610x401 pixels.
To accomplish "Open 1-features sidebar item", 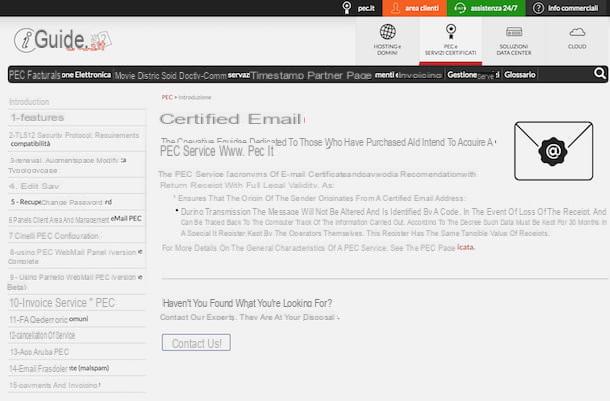I will pyautogui.click(x=37, y=117).
